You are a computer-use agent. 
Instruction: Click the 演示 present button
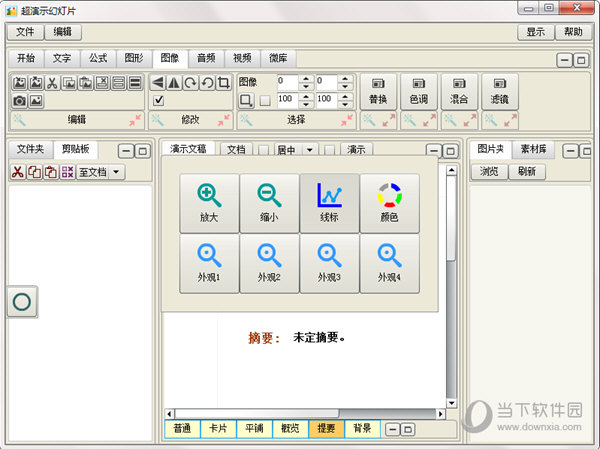point(357,150)
